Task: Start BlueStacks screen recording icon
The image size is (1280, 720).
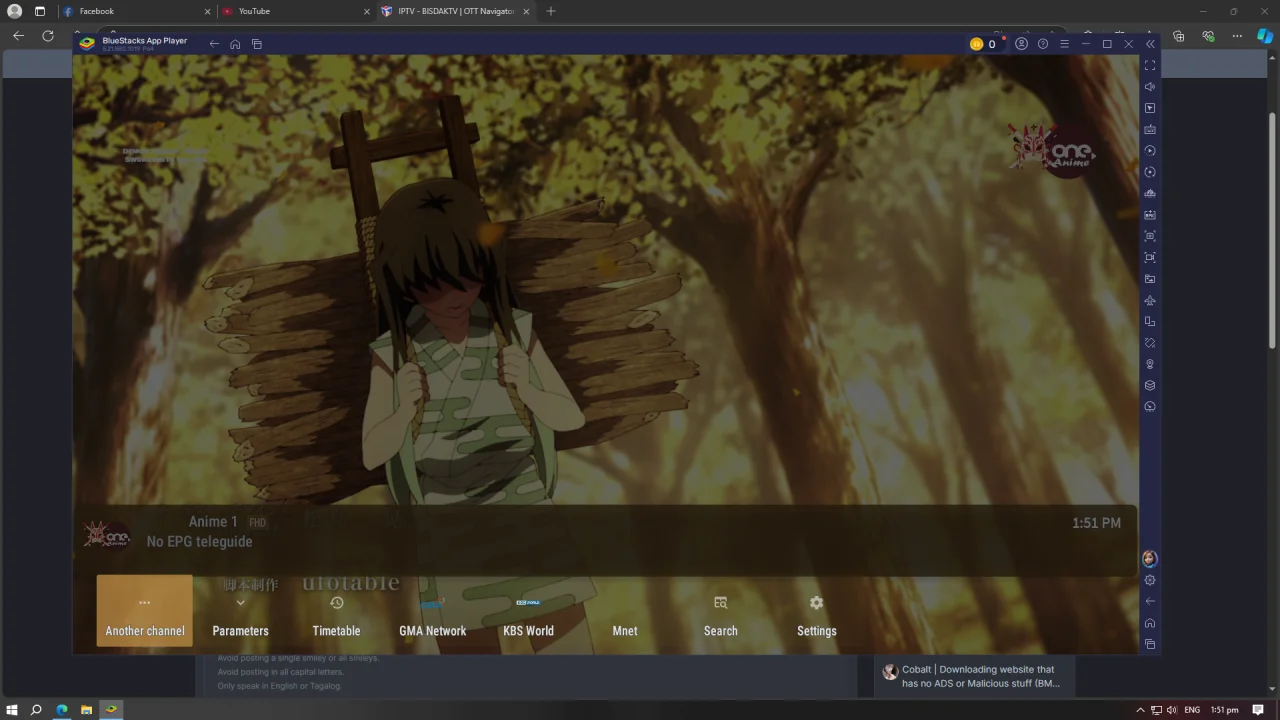Action: (x=1150, y=258)
